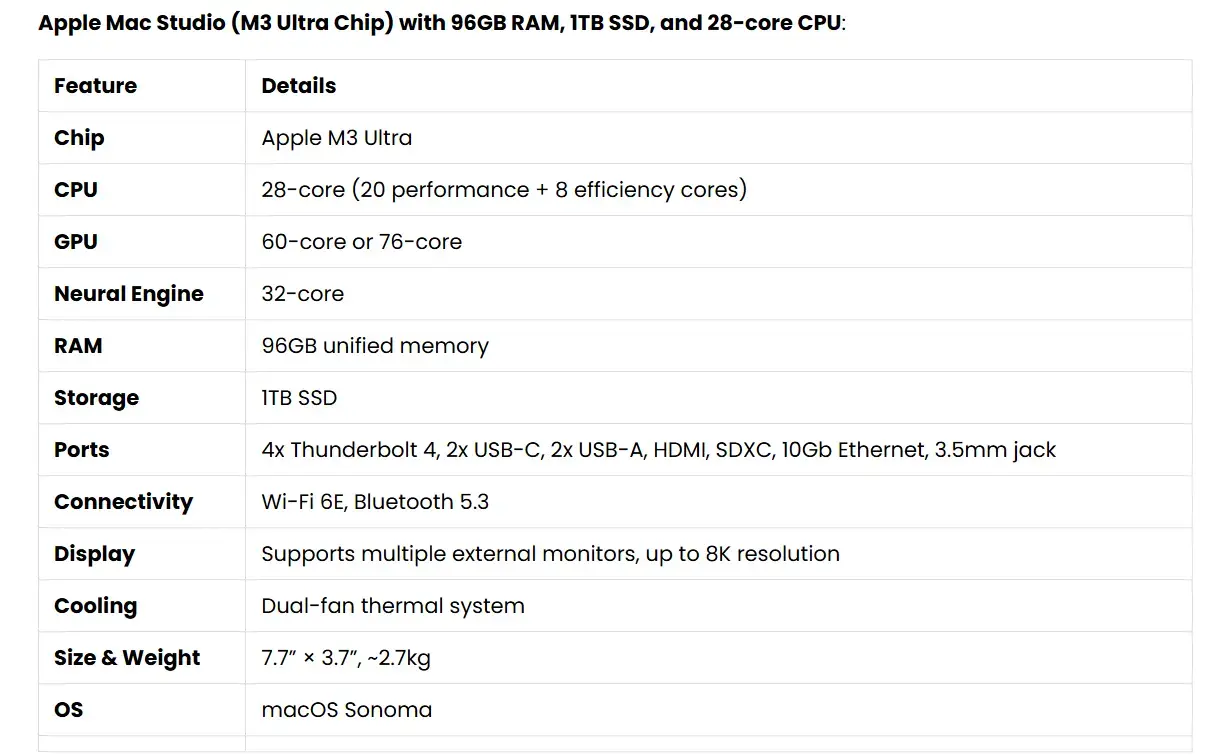
Task: Click the Wi-Fi 6E, Bluetooth 5.3 cell
Action: pos(375,502)
